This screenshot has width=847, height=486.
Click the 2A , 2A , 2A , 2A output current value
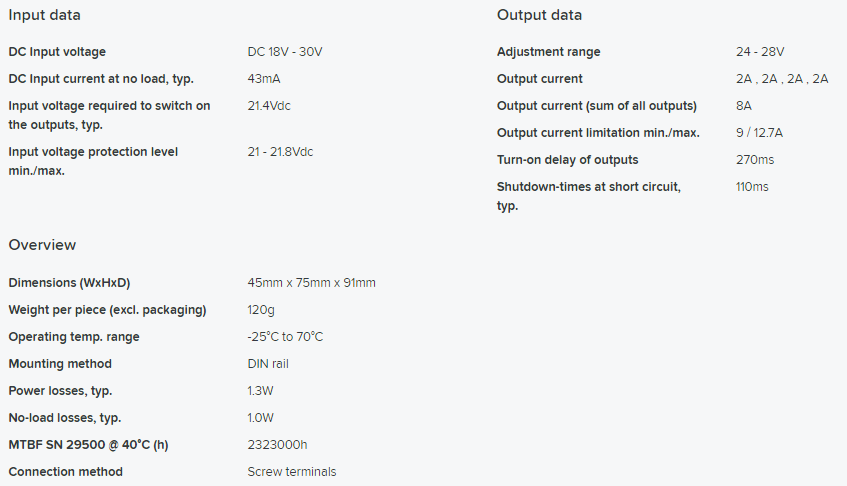point(782,79)
